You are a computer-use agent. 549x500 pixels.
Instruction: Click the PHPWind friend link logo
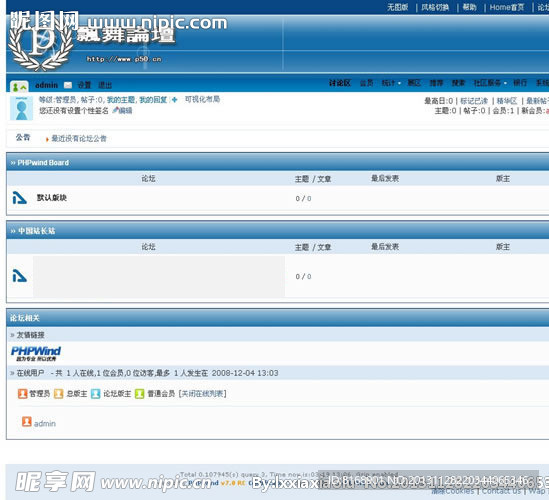(36, 353)
